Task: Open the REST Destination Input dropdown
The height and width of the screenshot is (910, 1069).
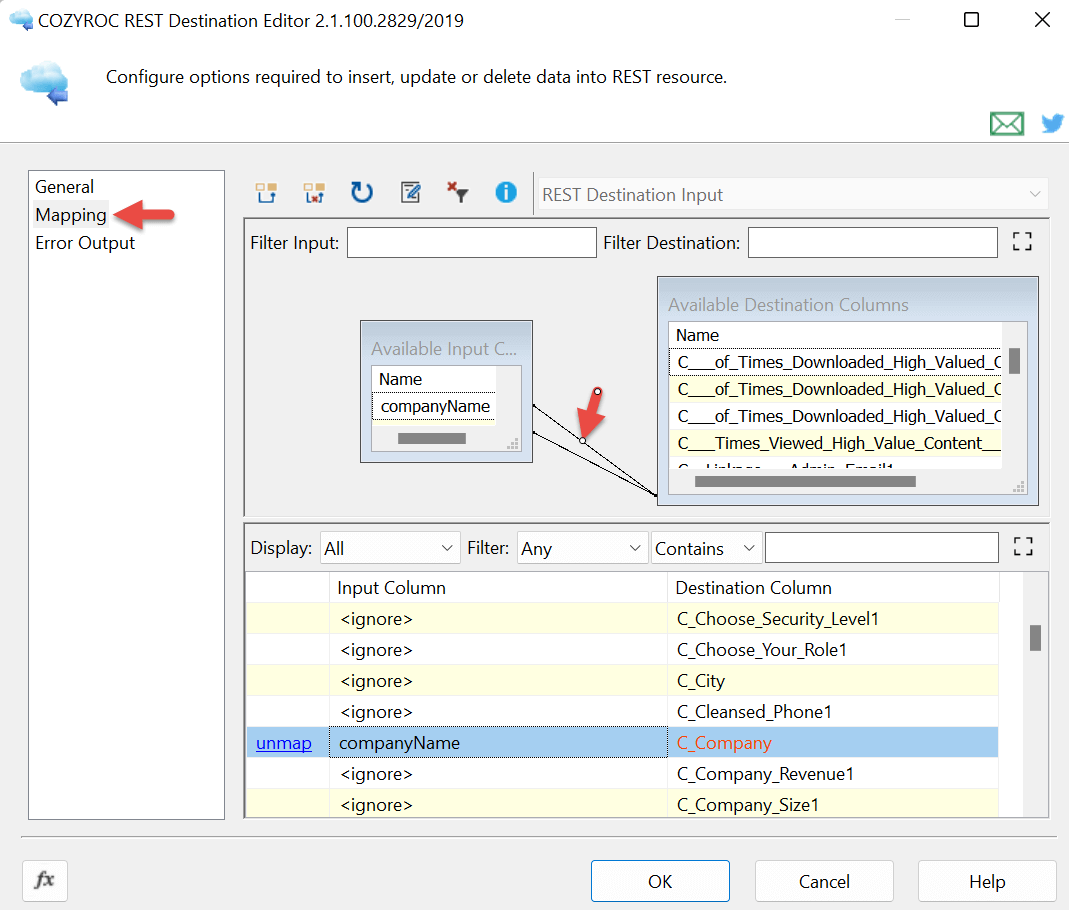Action: 792,194
